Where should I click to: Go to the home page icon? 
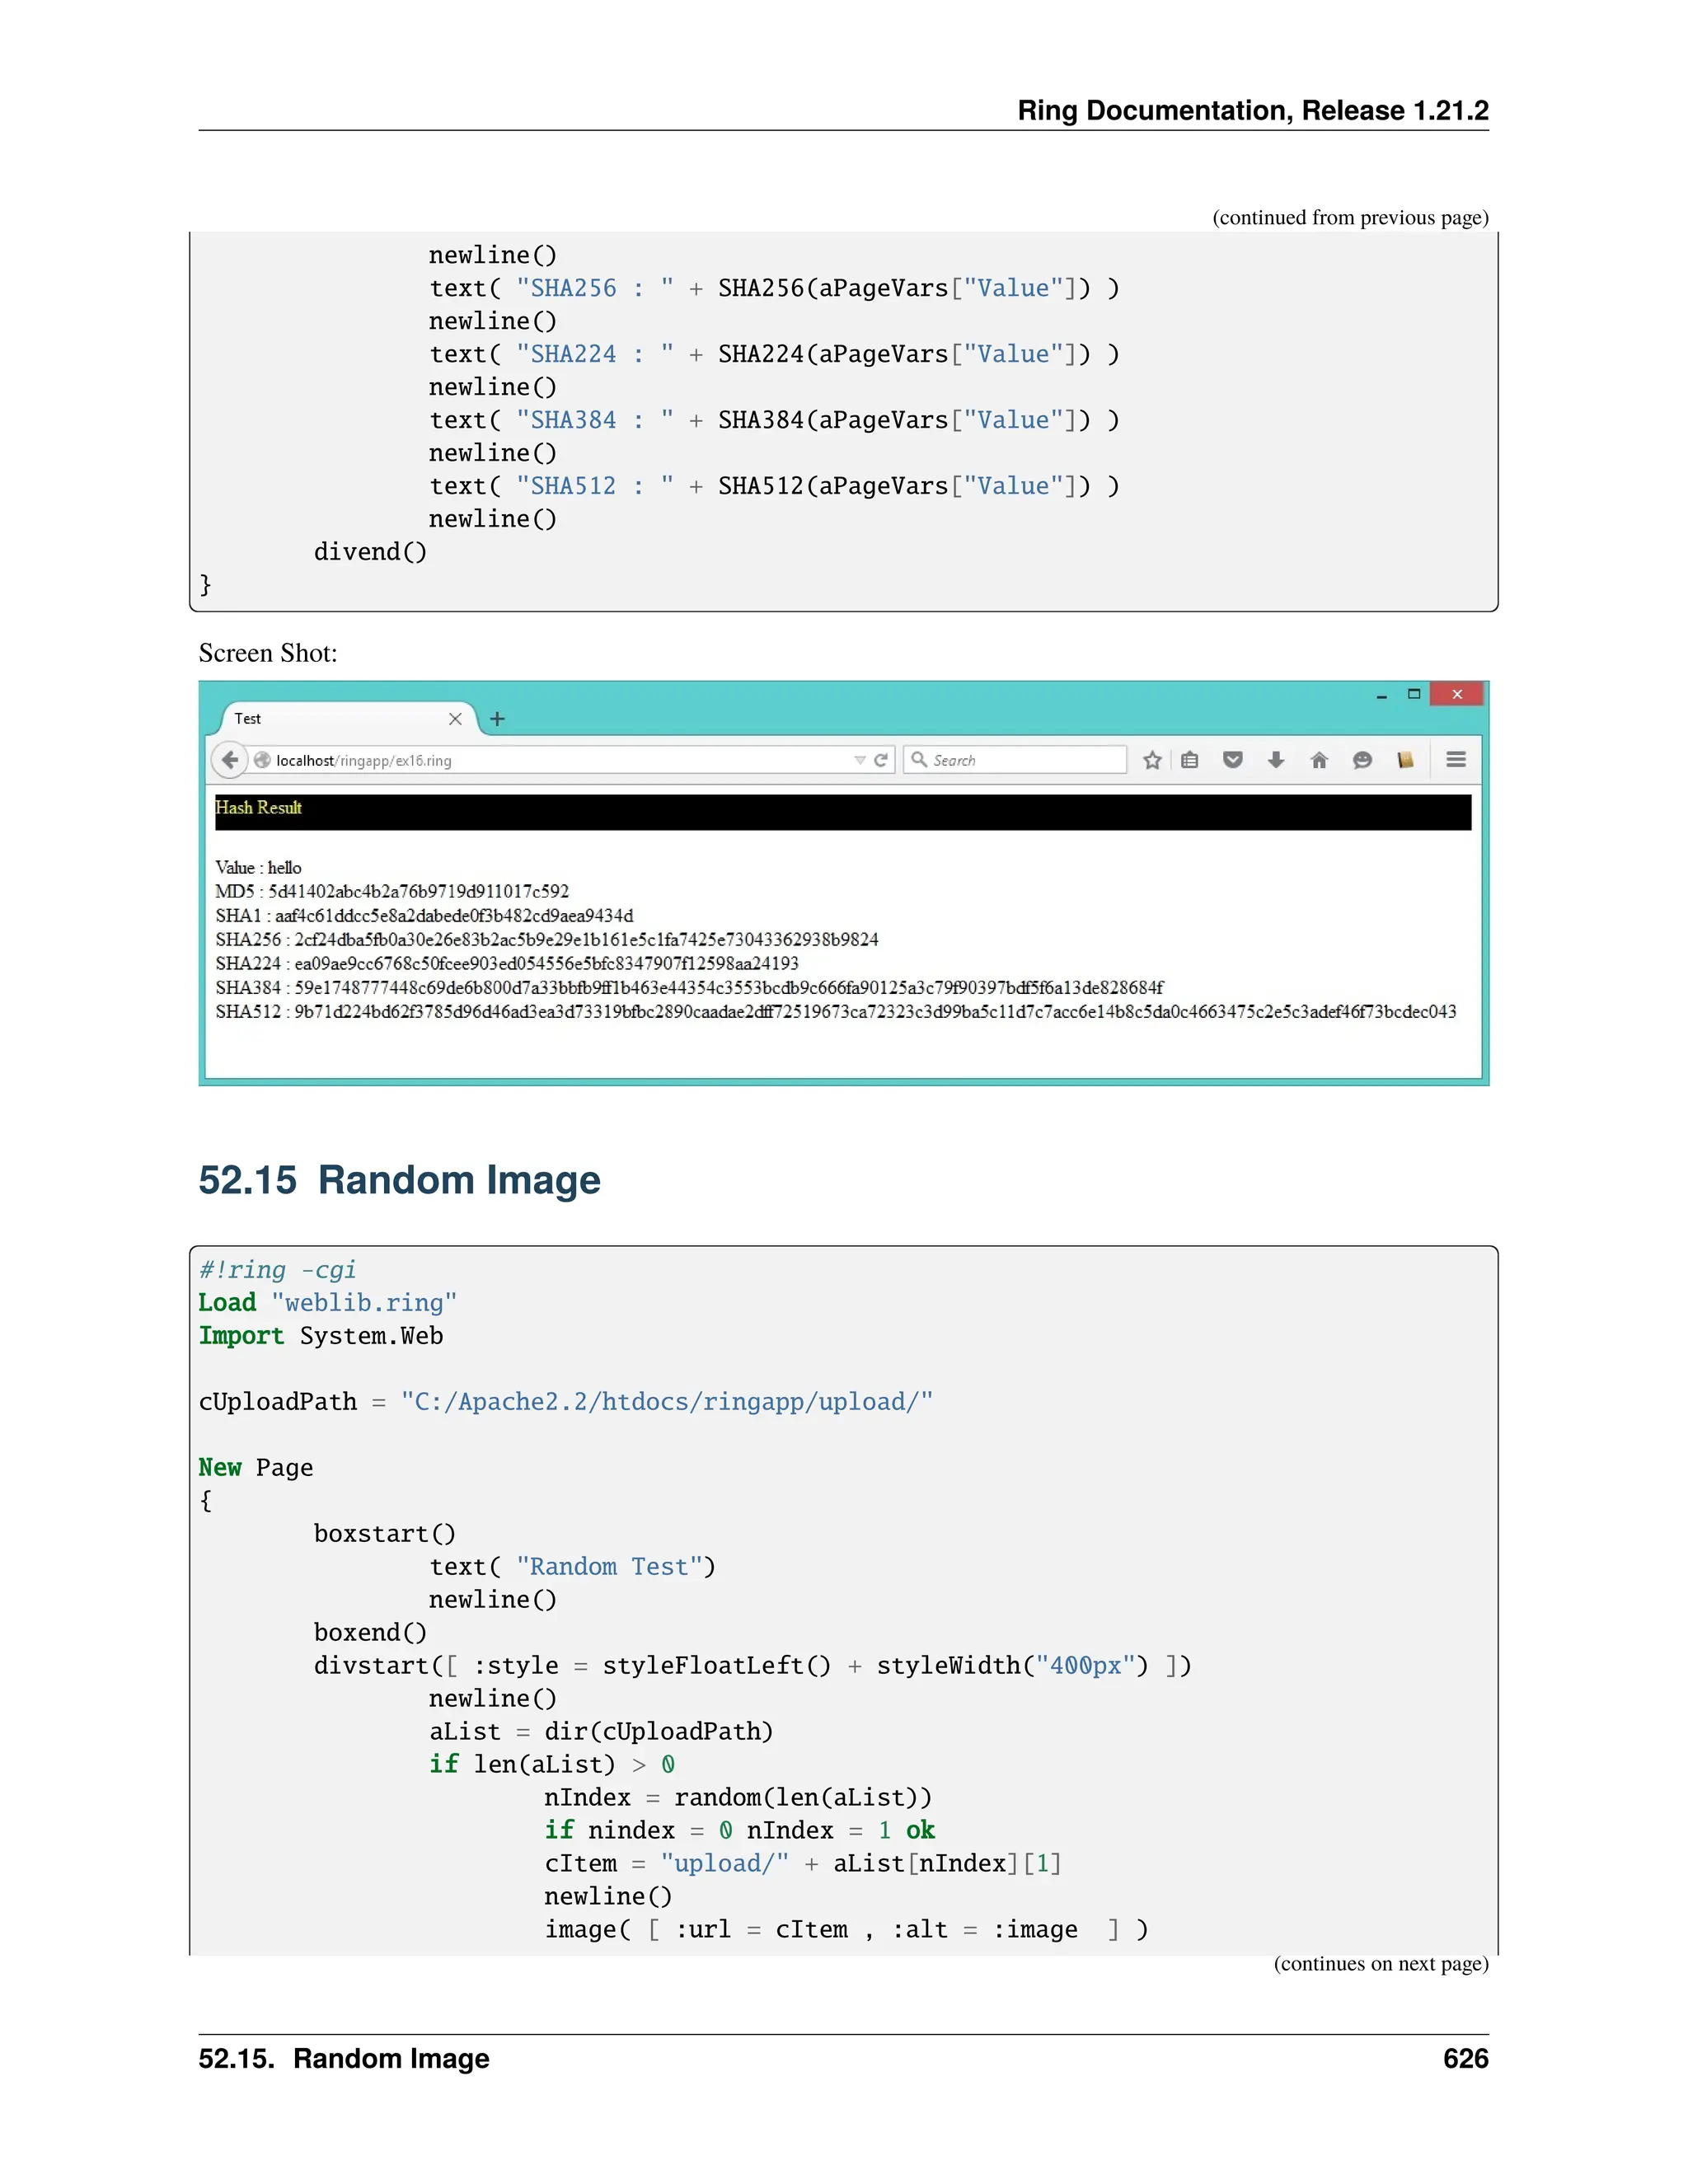pos(1319,760)
